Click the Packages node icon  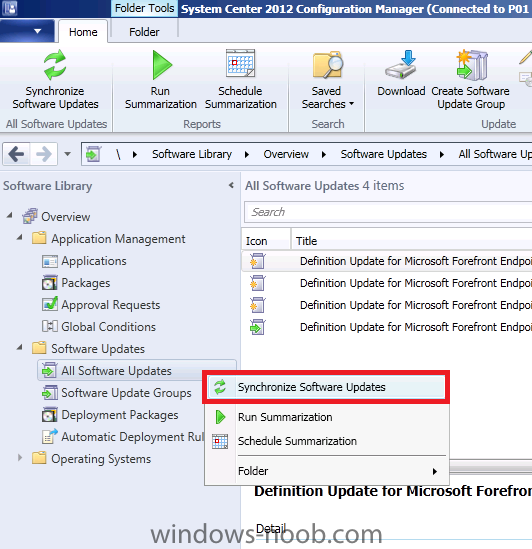coord(50,283)
